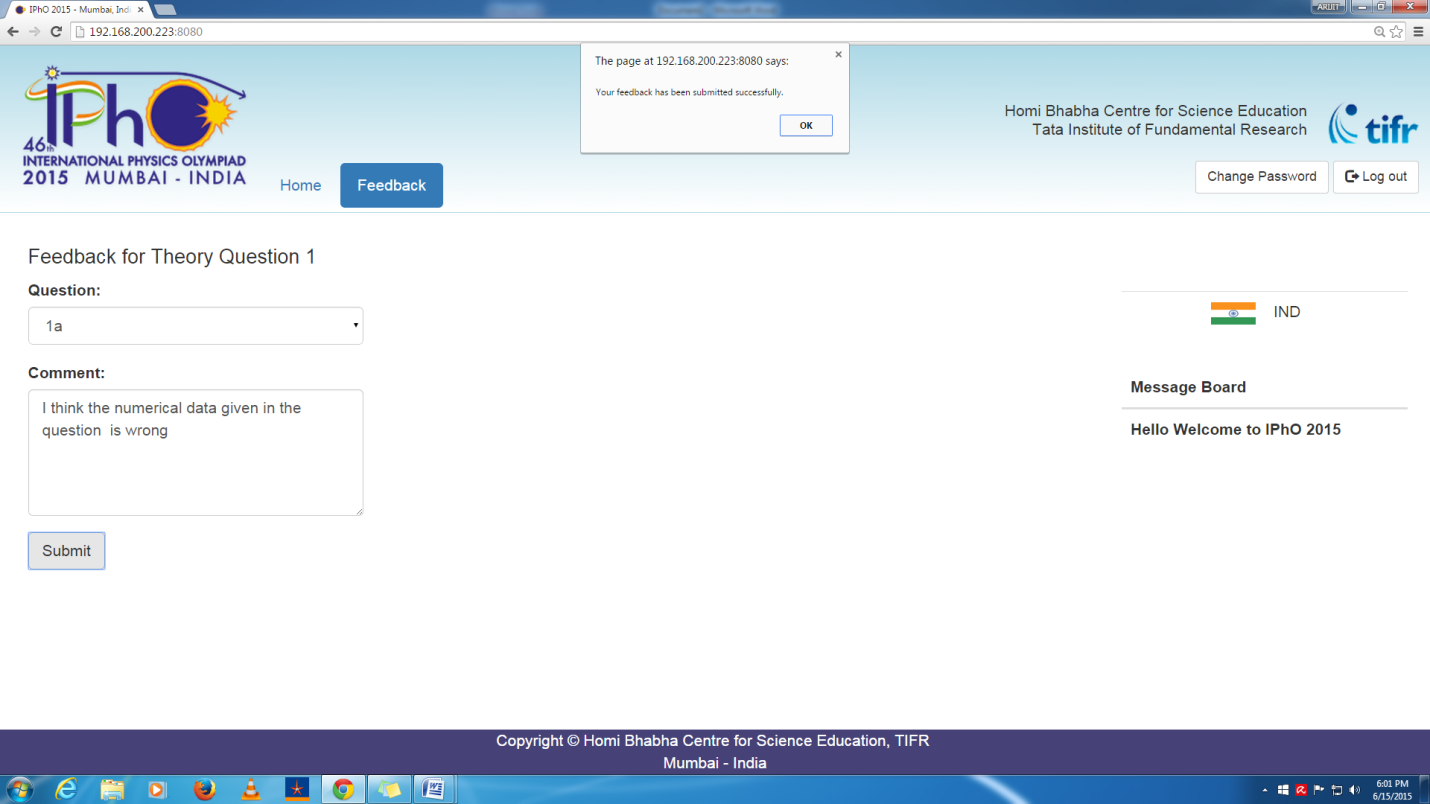Expand the Question dropdown showing 1a
Viewport: 1430px width, 804px height.
pyautogui.click(x=195, y=326)
